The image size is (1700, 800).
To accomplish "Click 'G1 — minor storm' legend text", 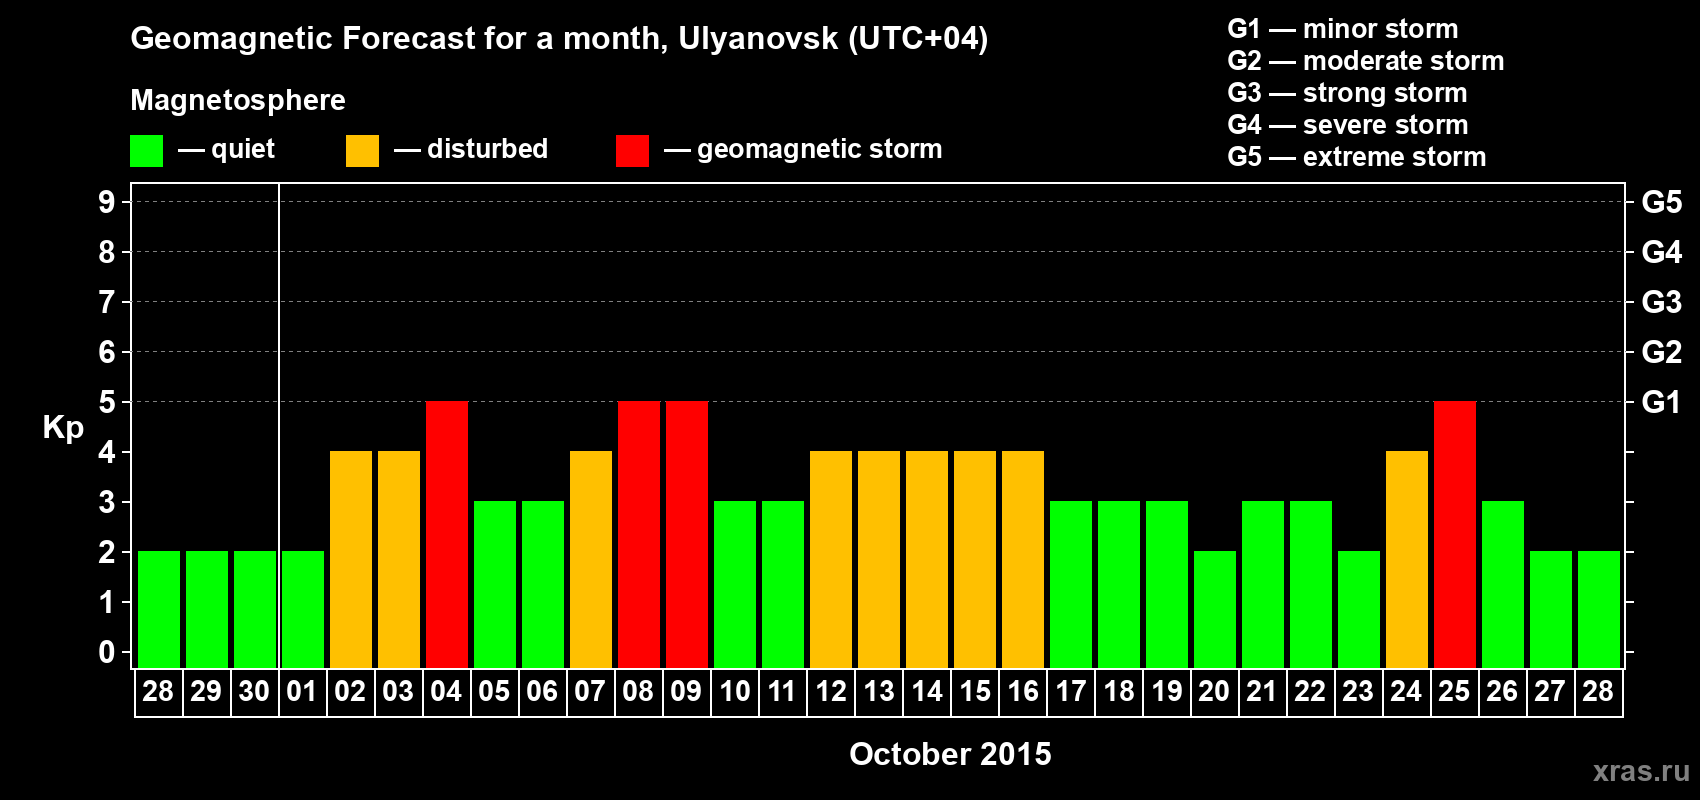I will (x=1343, y=29).
